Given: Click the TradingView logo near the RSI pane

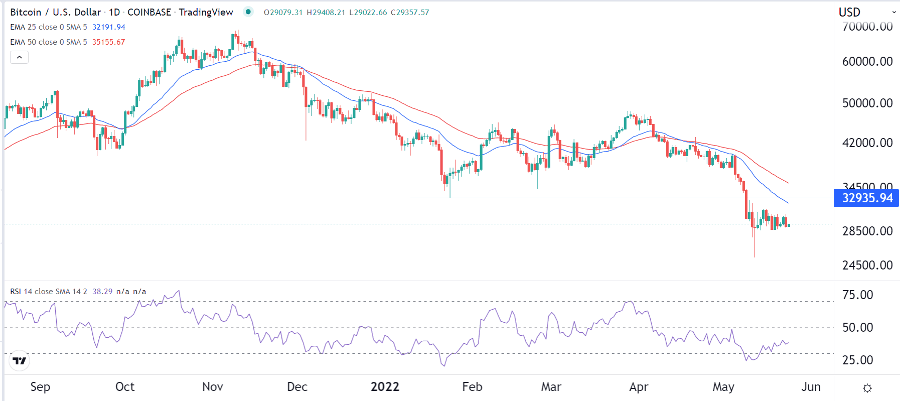Looking at the screenshot, I should click(20, 361).
